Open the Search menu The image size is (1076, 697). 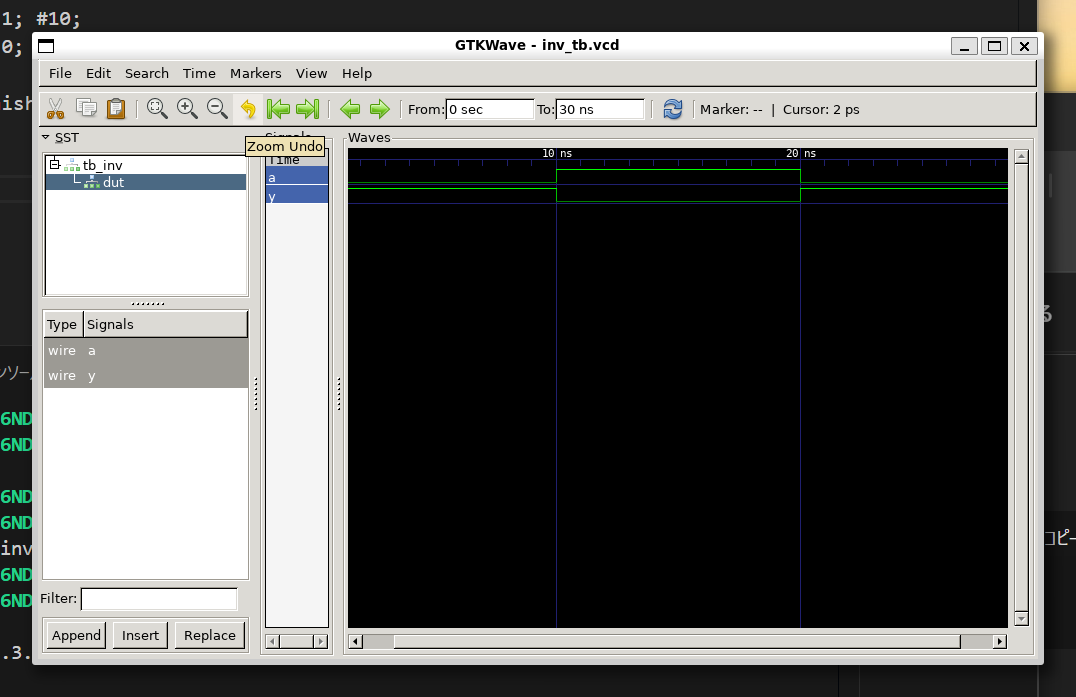pos(146,73)
